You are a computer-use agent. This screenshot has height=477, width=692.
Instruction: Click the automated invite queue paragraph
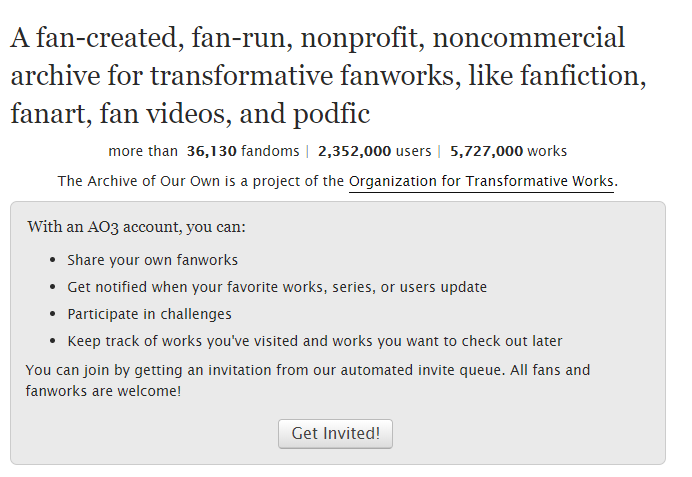click(x=308, y=380)
